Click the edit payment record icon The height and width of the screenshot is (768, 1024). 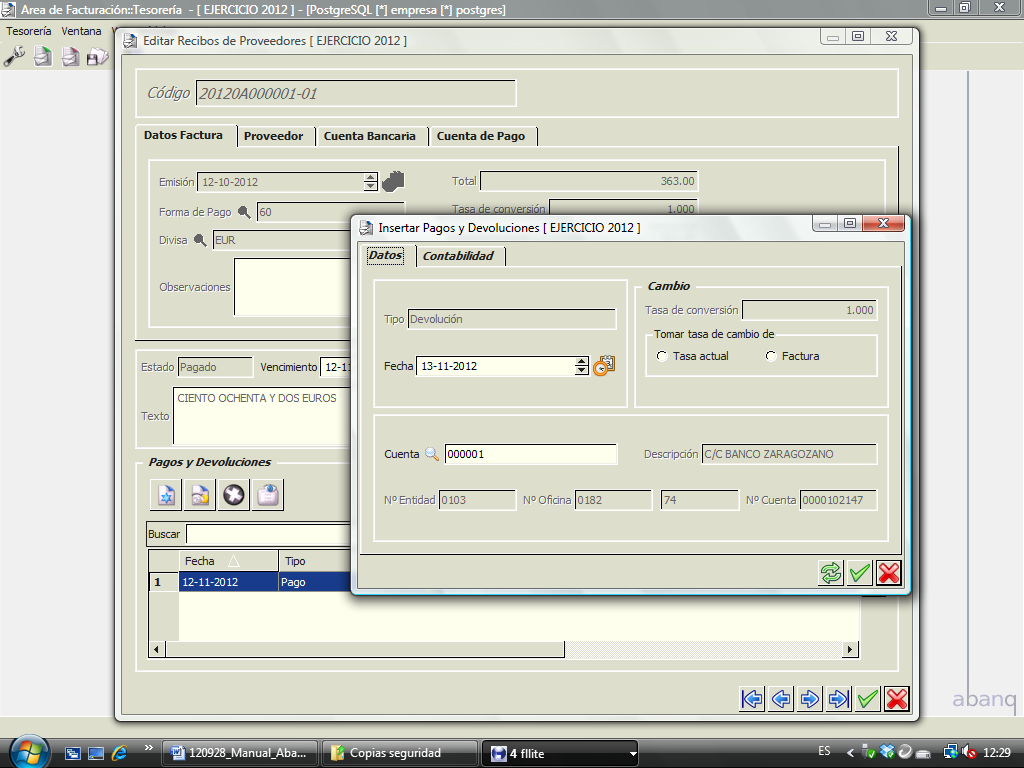point(200,495)
